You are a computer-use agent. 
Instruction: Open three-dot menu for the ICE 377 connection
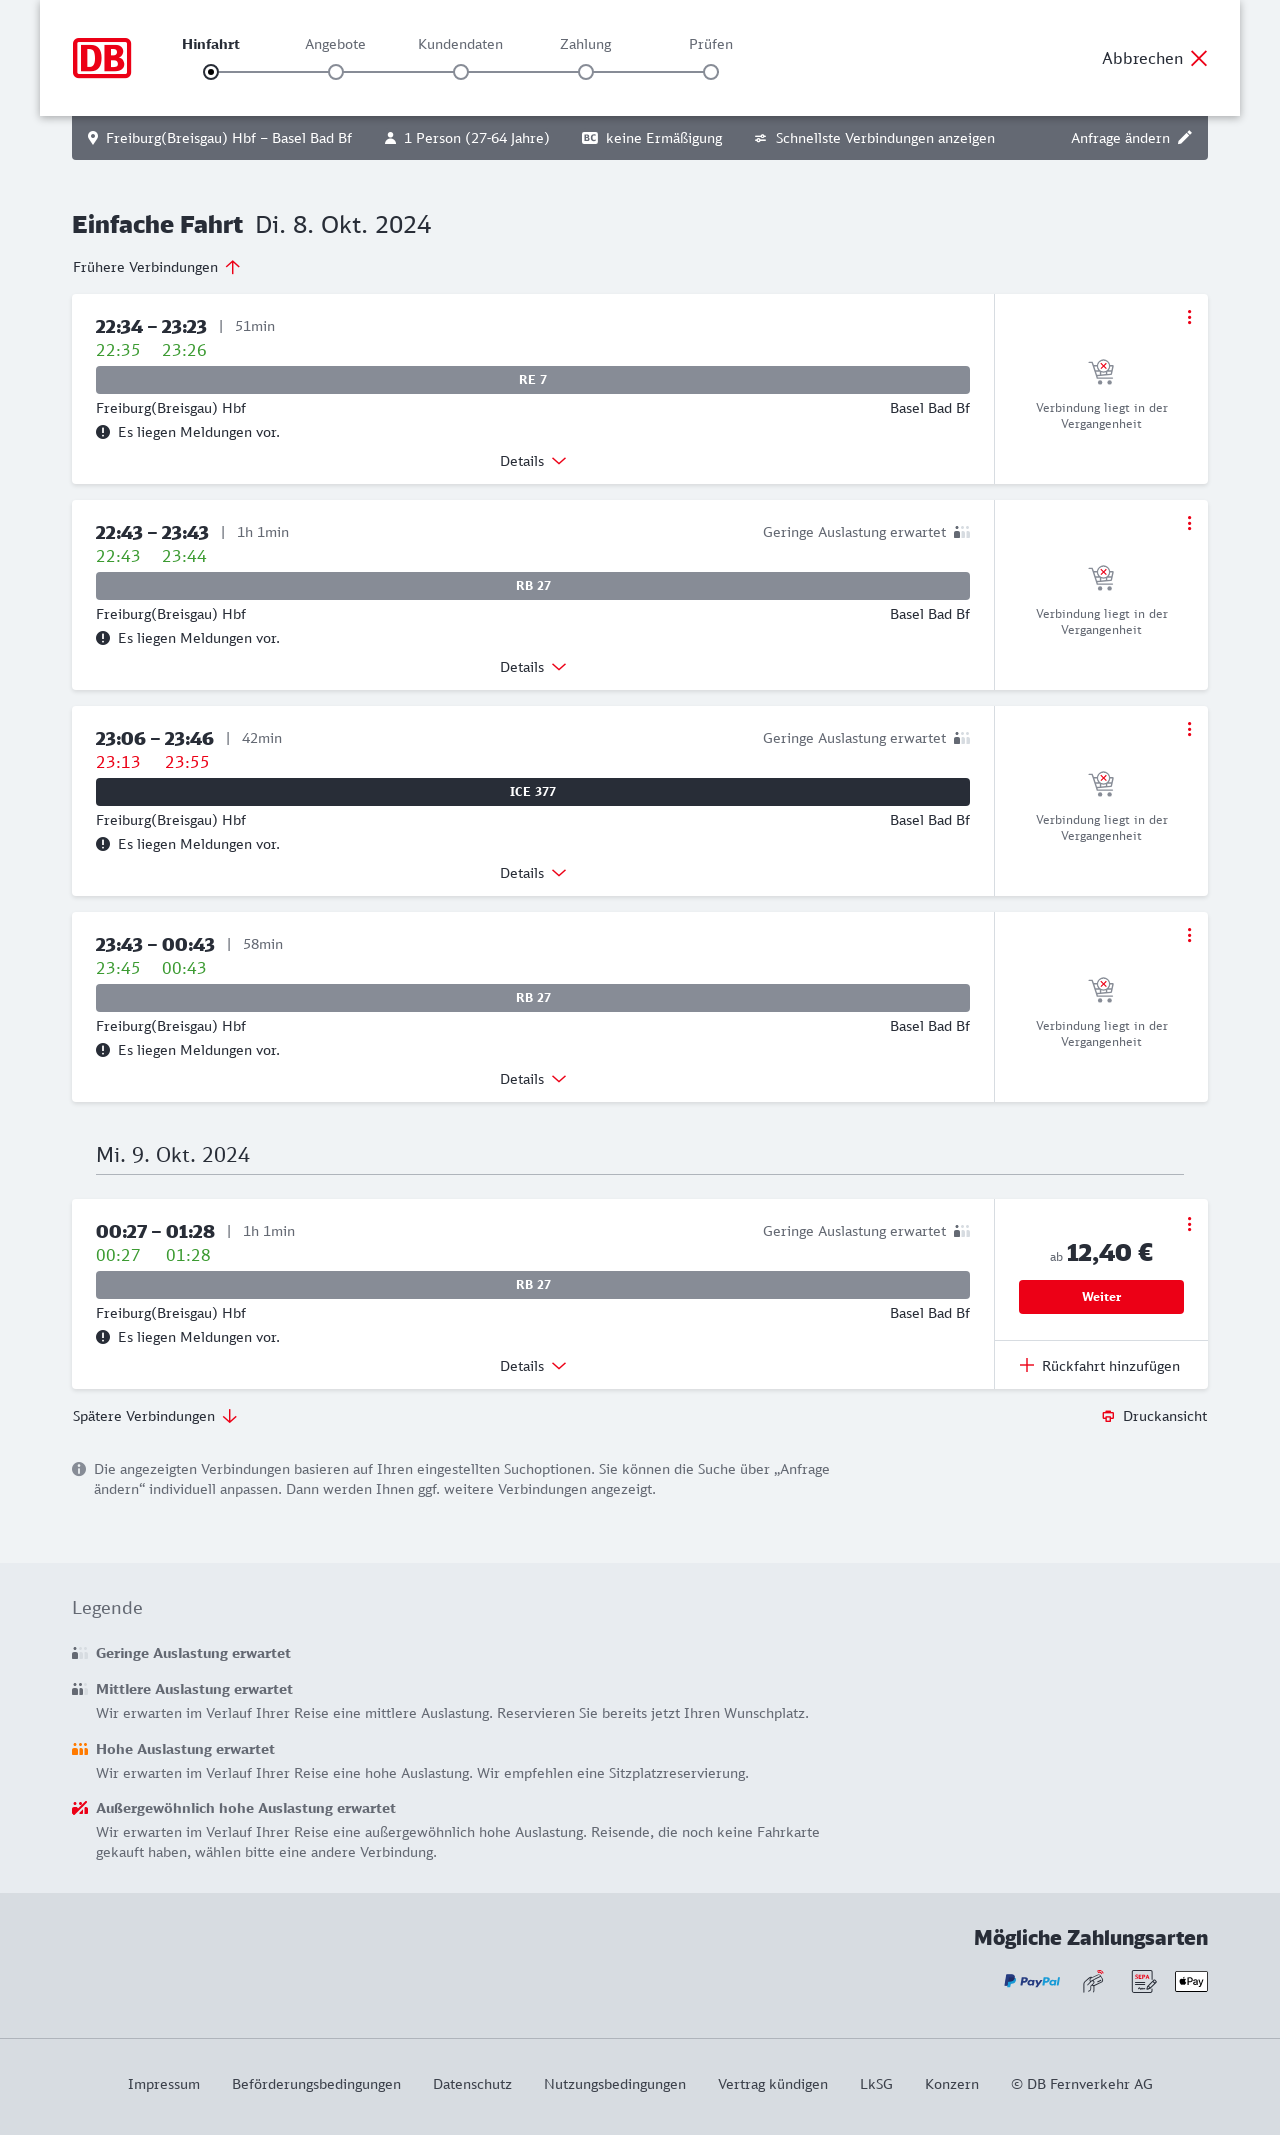pos(1189,729)
